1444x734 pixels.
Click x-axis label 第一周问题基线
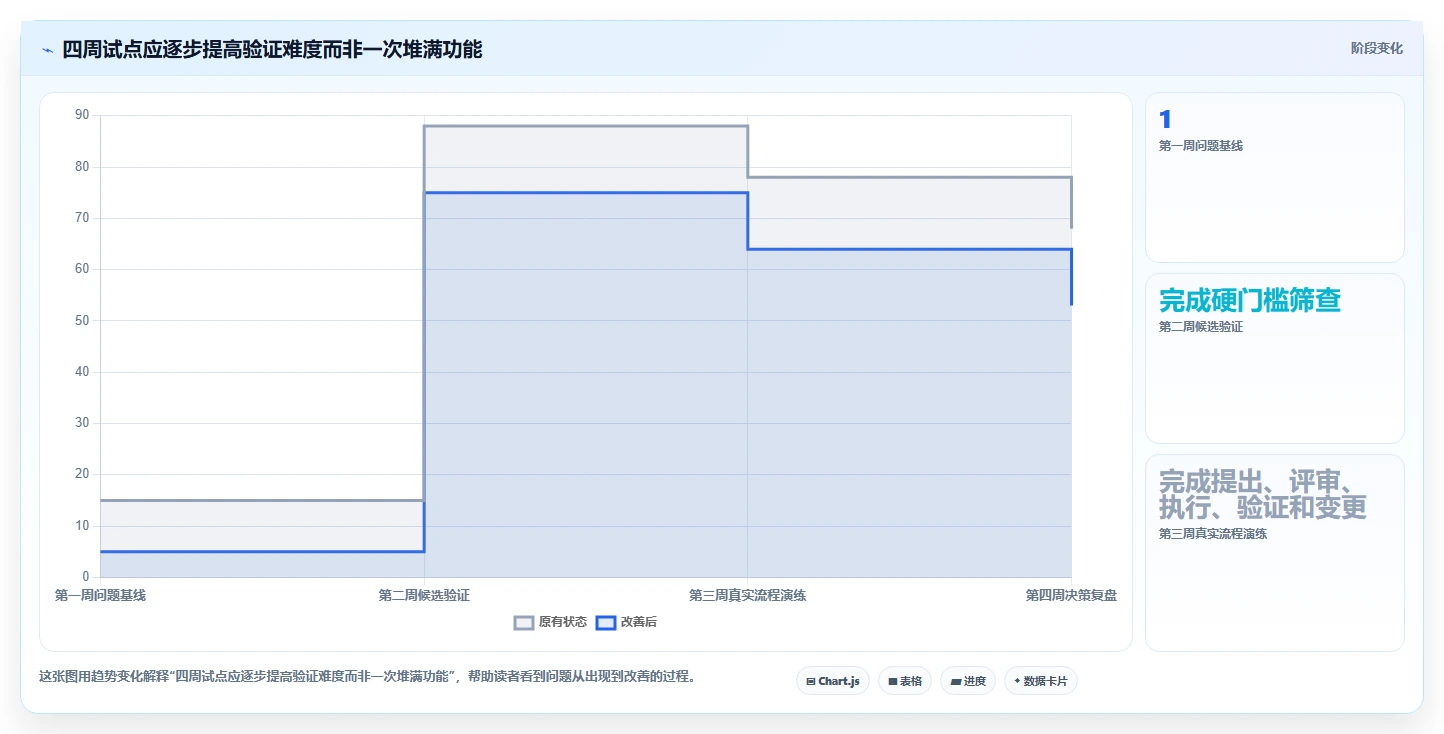click(100, 595)
